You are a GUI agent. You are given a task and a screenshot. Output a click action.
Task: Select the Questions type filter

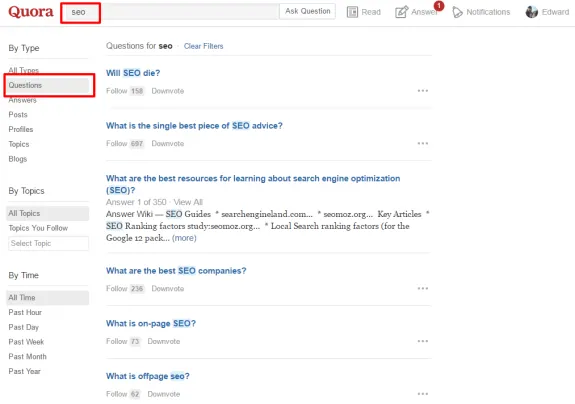coord(48,85)
